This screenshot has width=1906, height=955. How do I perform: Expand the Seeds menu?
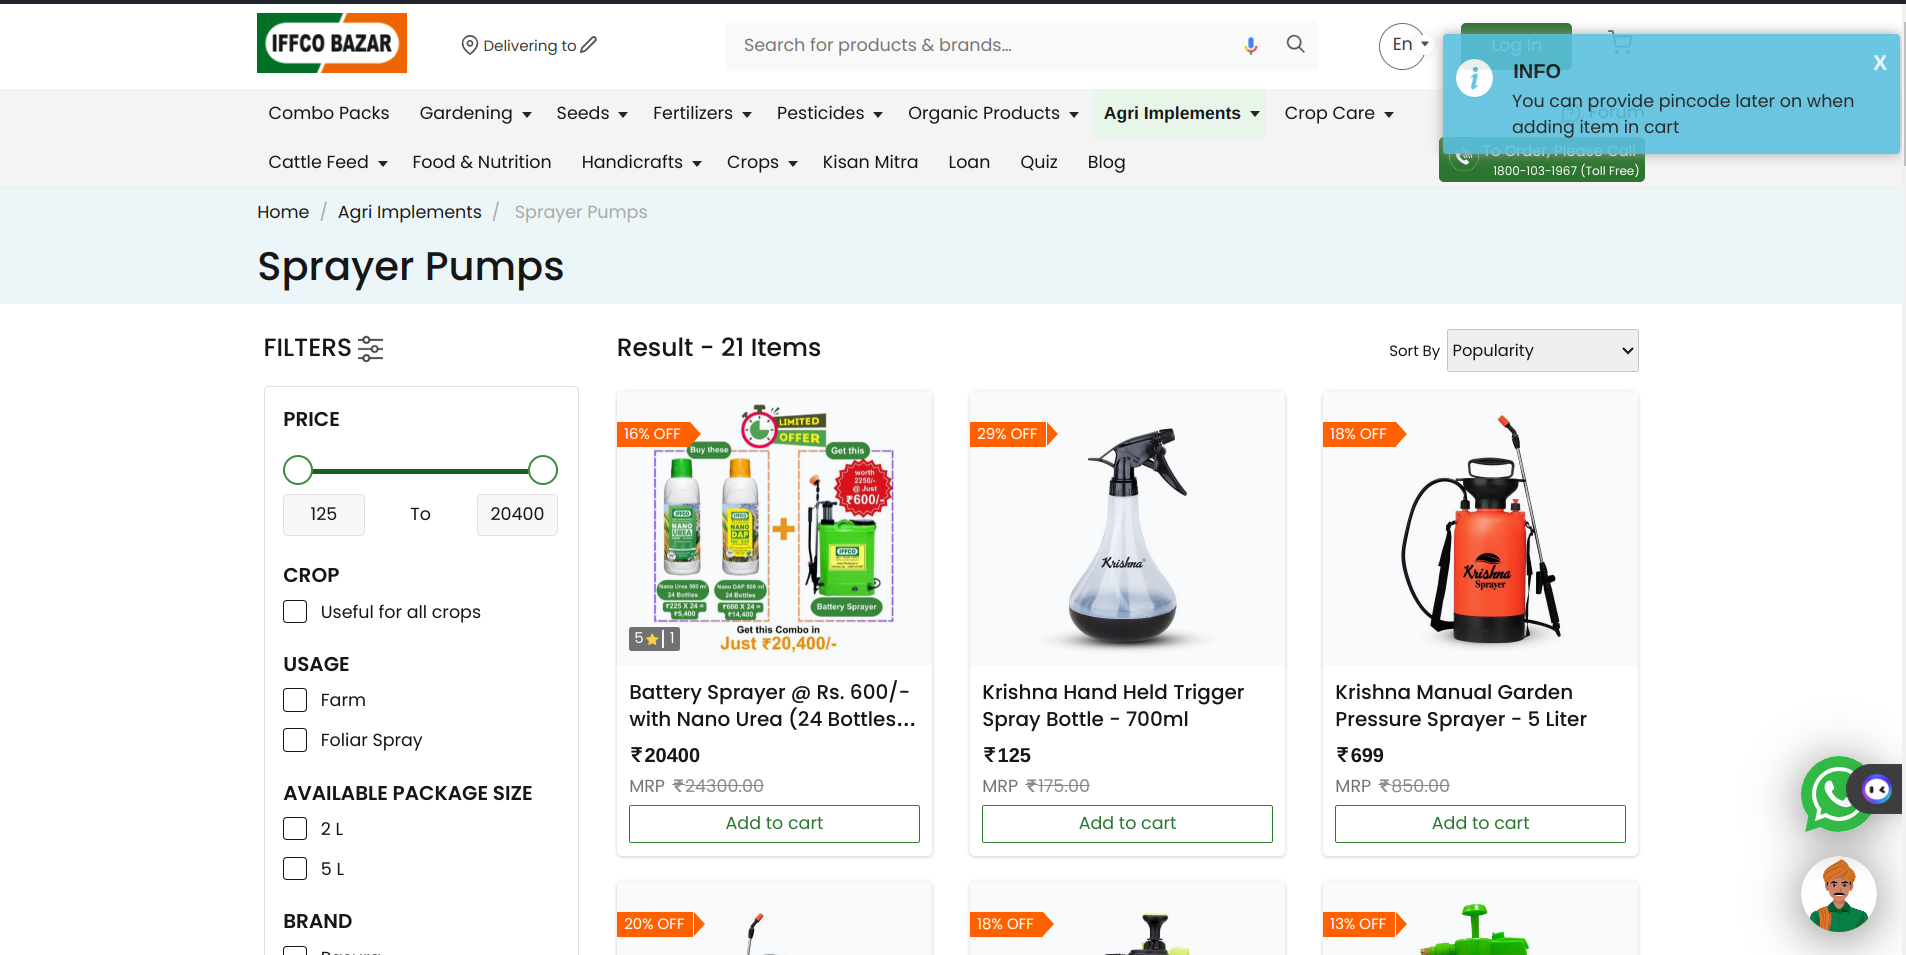[592, 113]
